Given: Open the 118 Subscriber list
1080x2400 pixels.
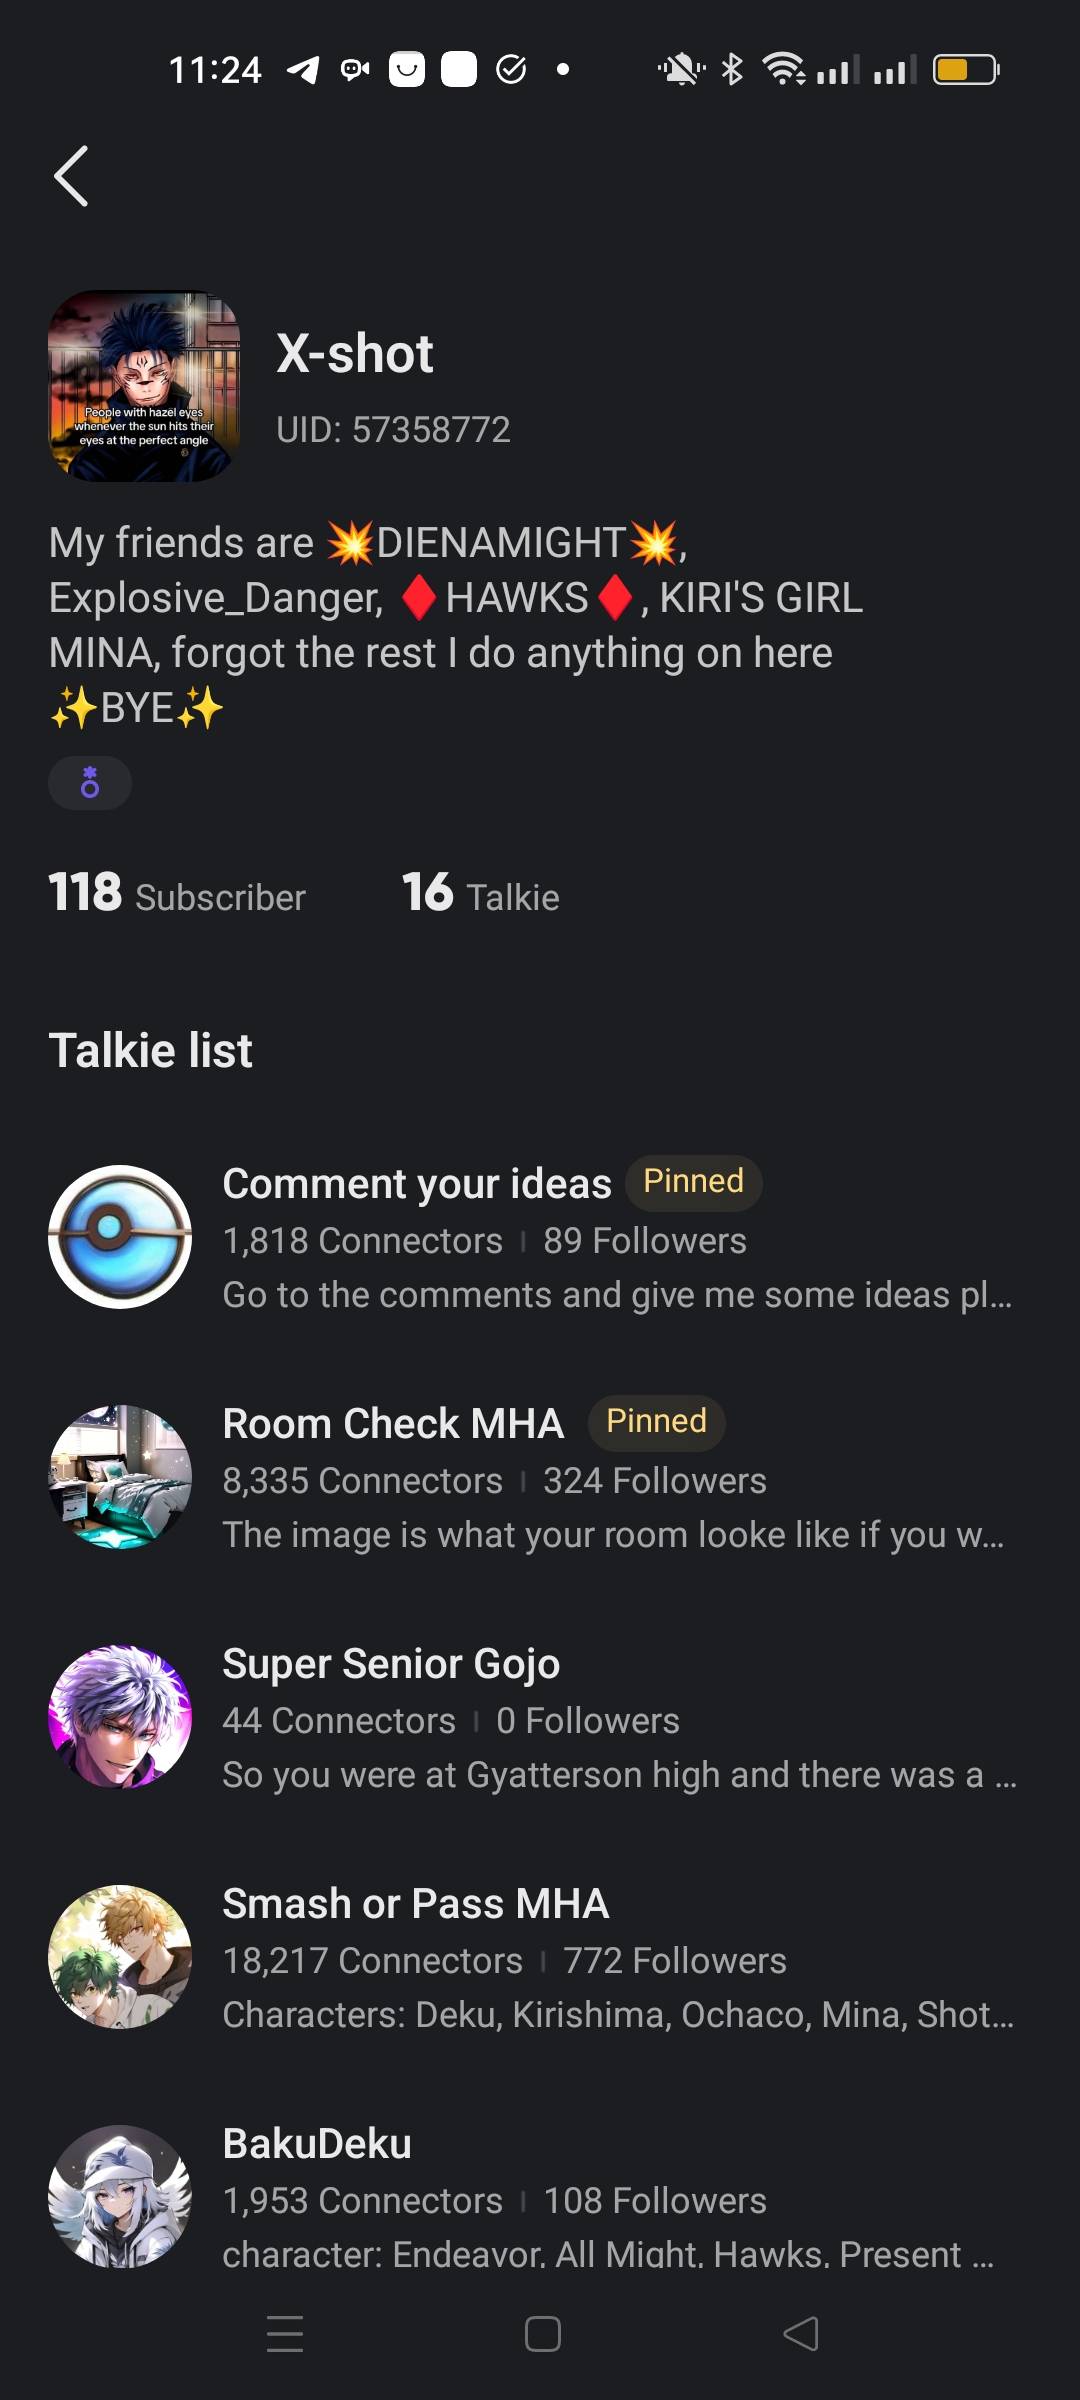Looking at the screenshot, I should tap(177, 893).
